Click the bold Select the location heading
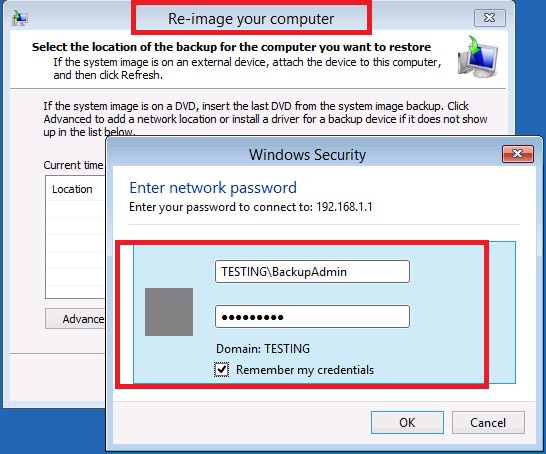 (x=231, y=47)
